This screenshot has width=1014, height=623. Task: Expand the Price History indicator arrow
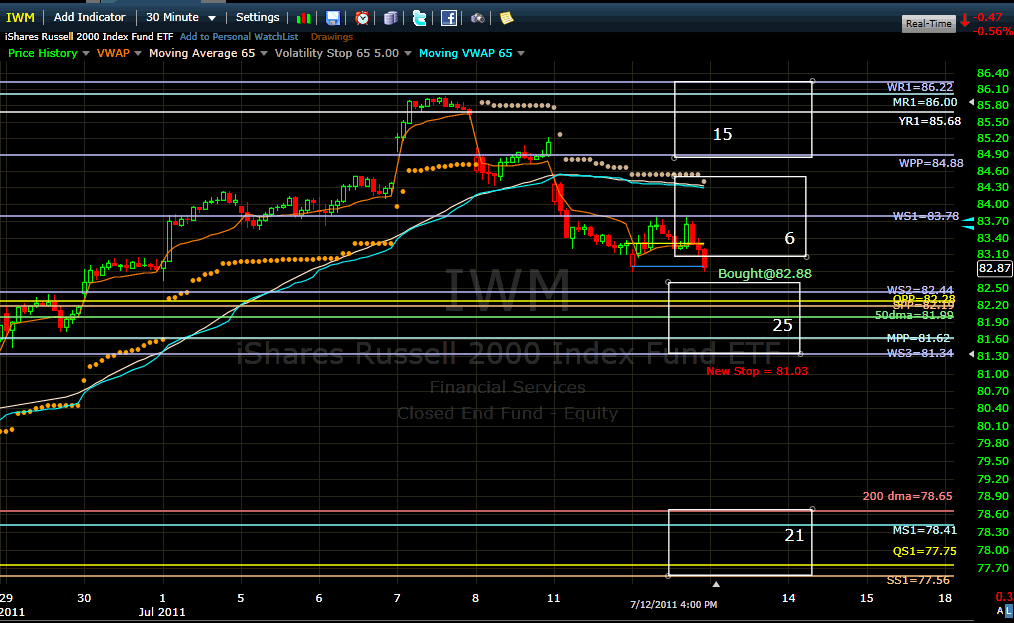[x=85, y=54]
